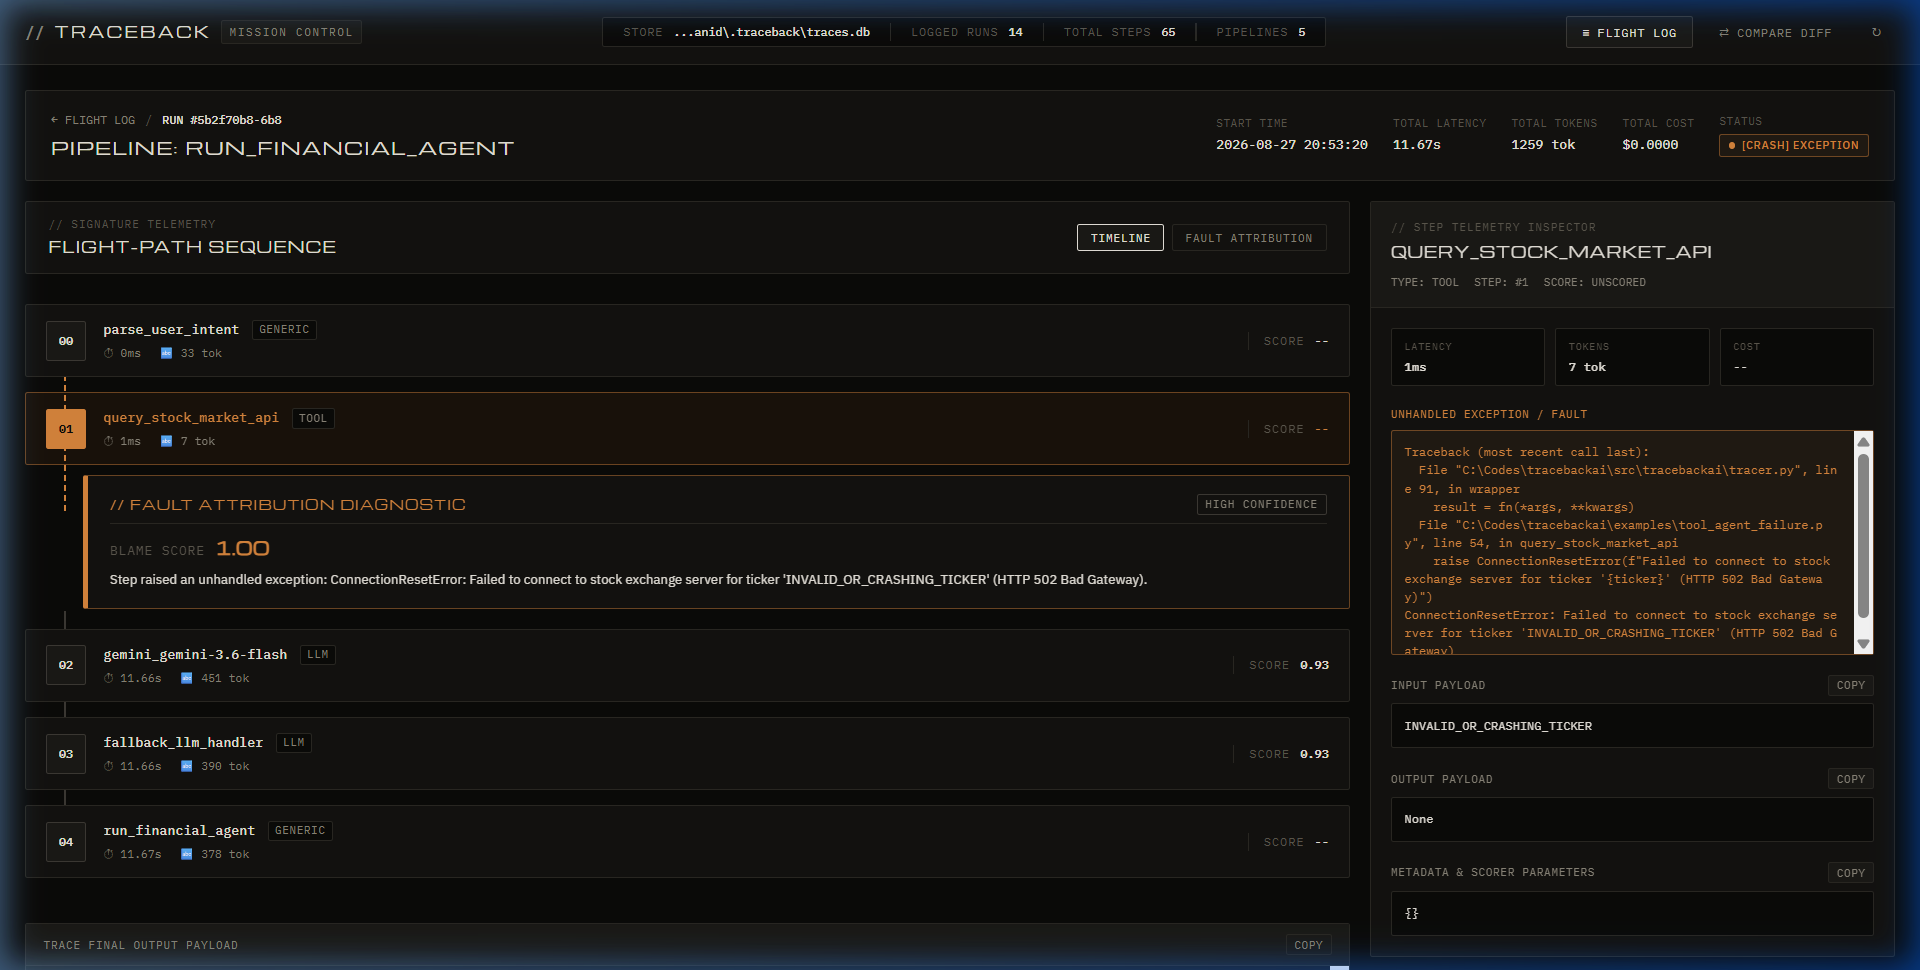Select step 03 fallback_llm_handler
This screenshot has width=1920, height=970.
coord(687,753)
